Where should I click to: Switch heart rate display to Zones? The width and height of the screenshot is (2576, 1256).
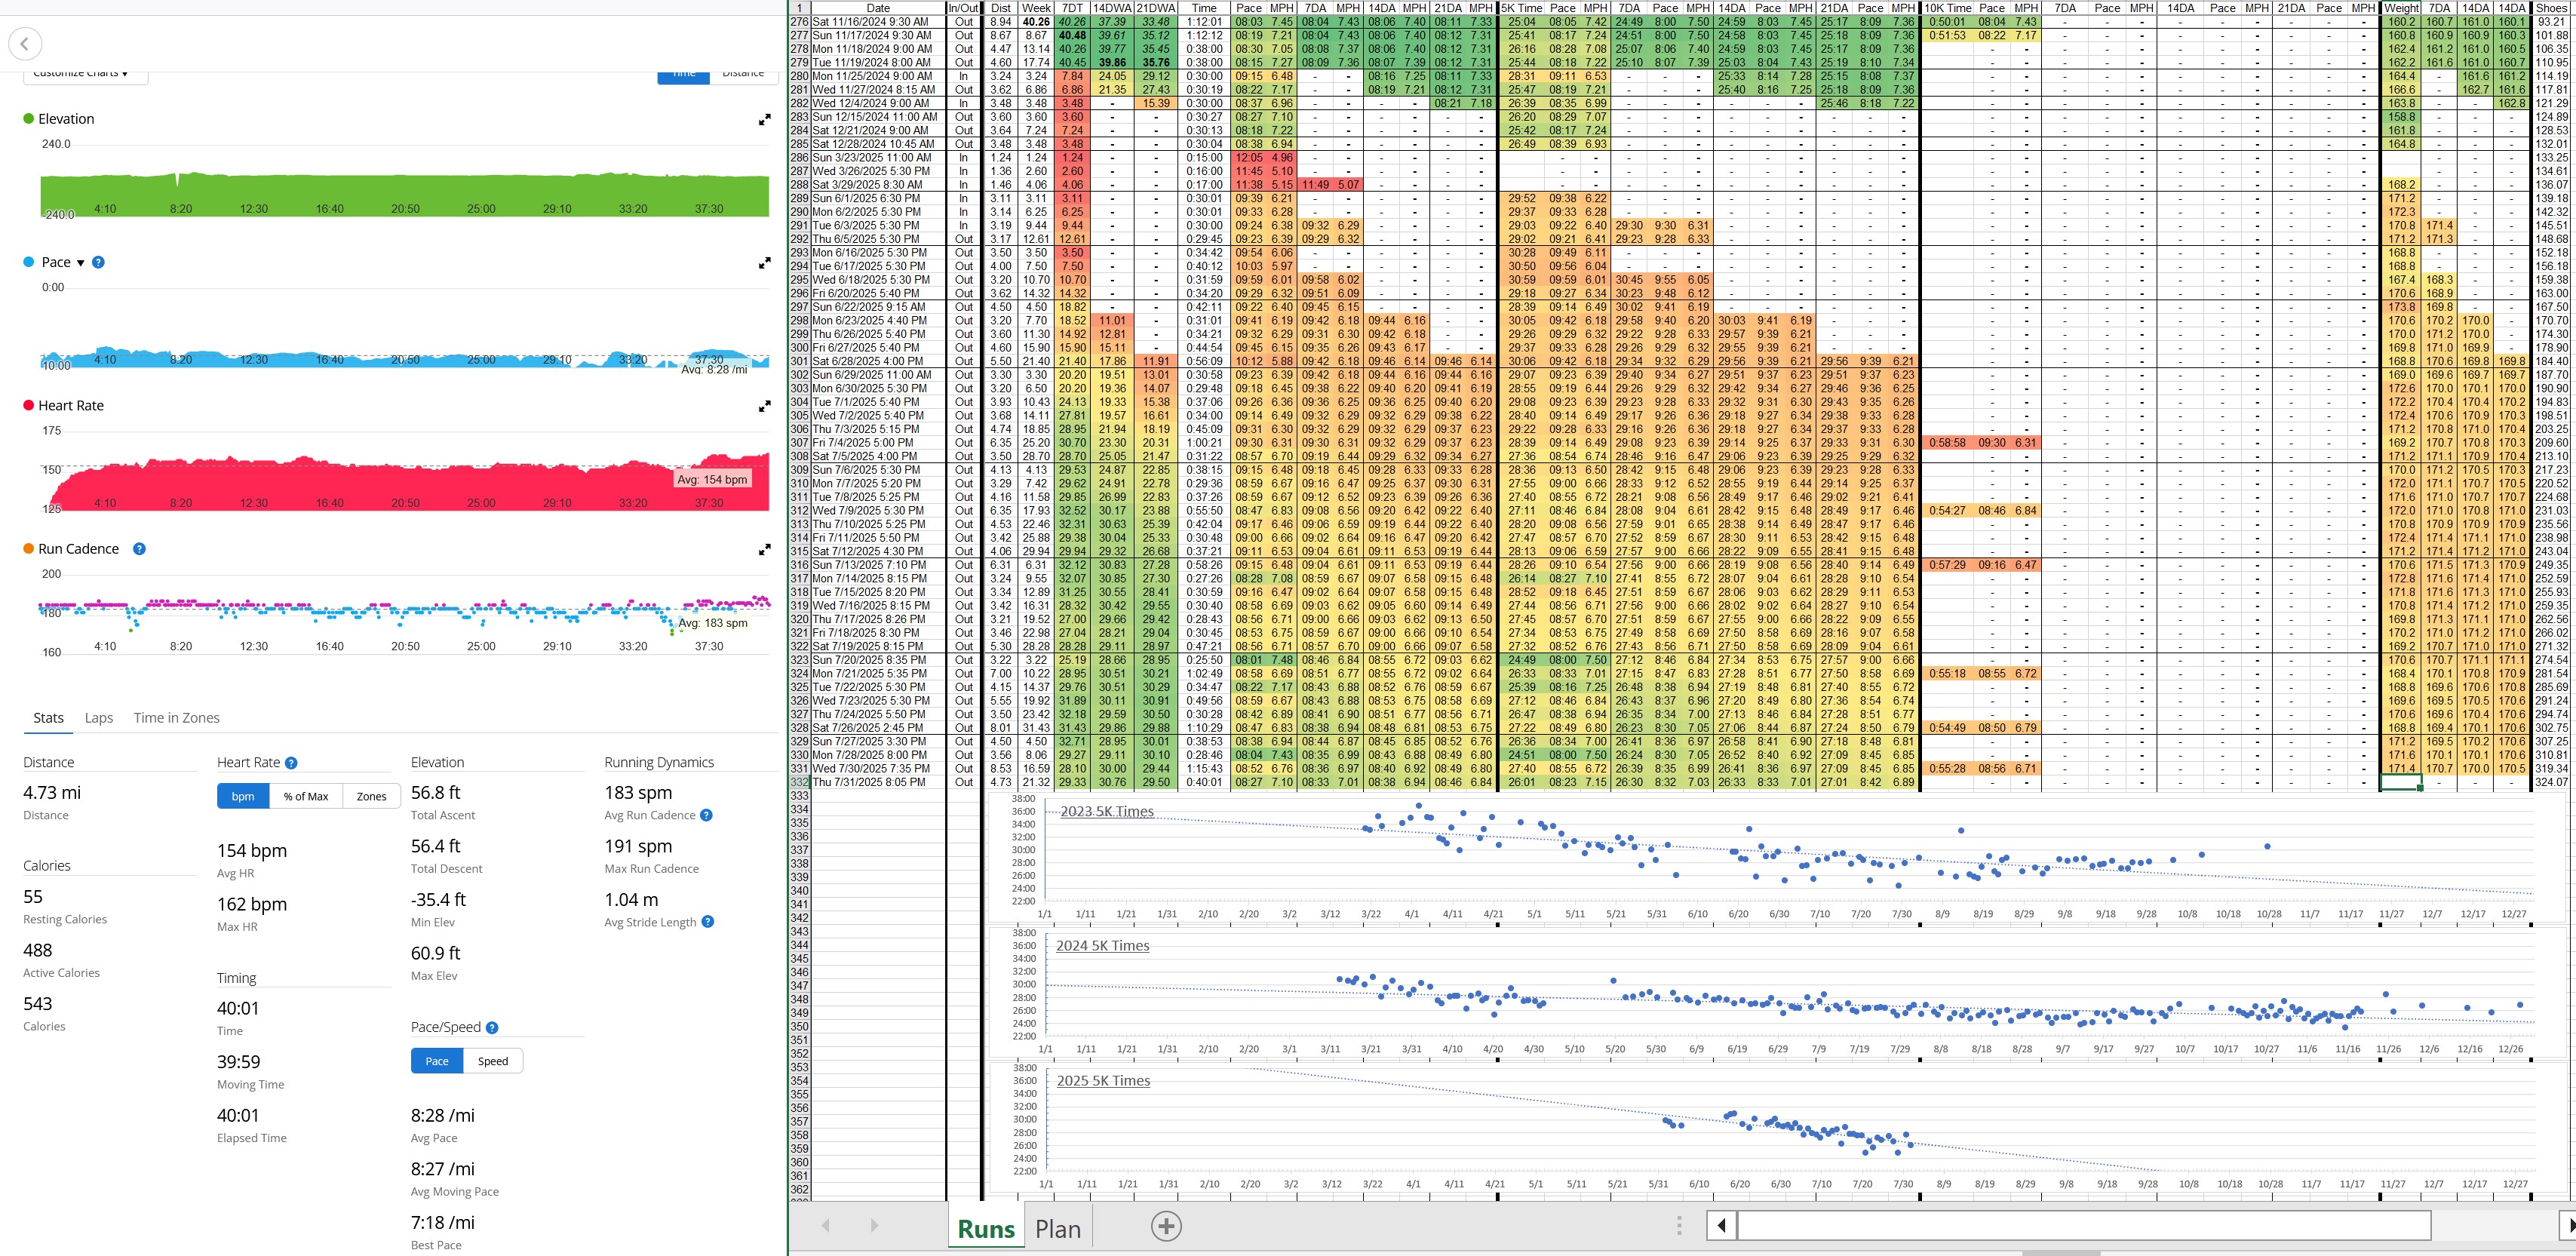pyautogui.click(x=372, y=796)
